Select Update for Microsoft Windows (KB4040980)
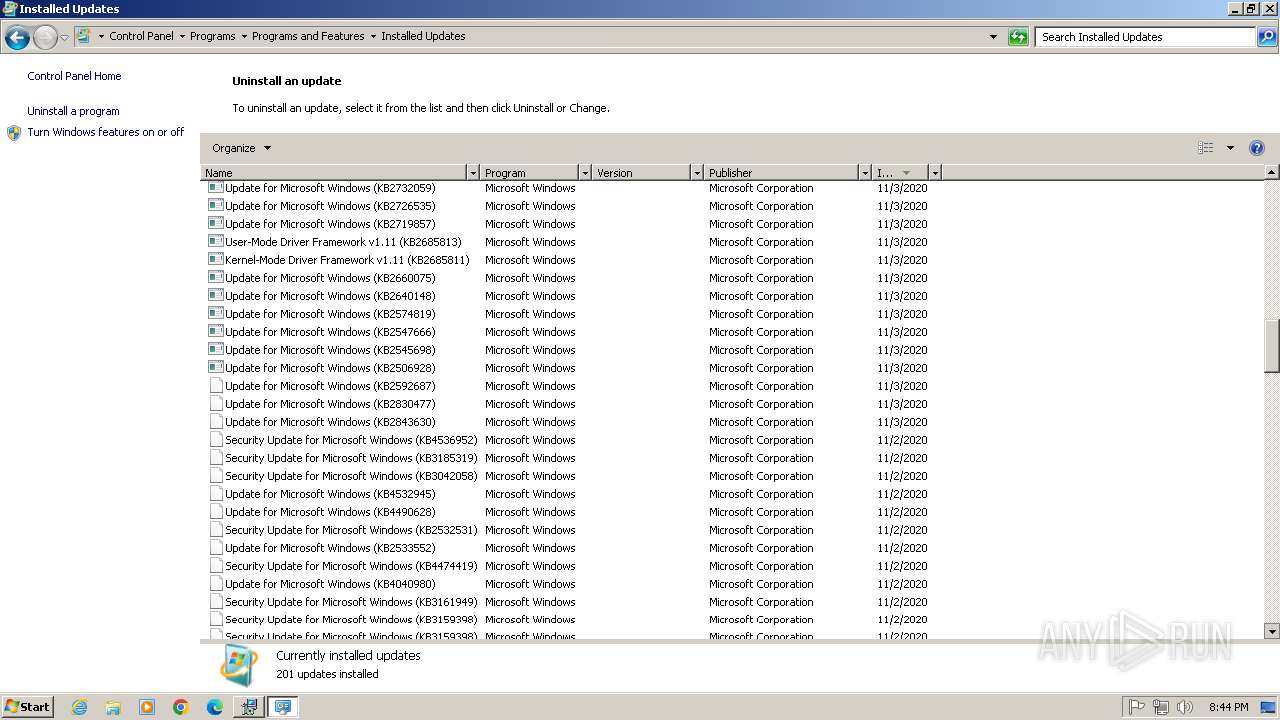Image resolution: width=1280 pixels, height=720 pixels. [x=330, y=584]
